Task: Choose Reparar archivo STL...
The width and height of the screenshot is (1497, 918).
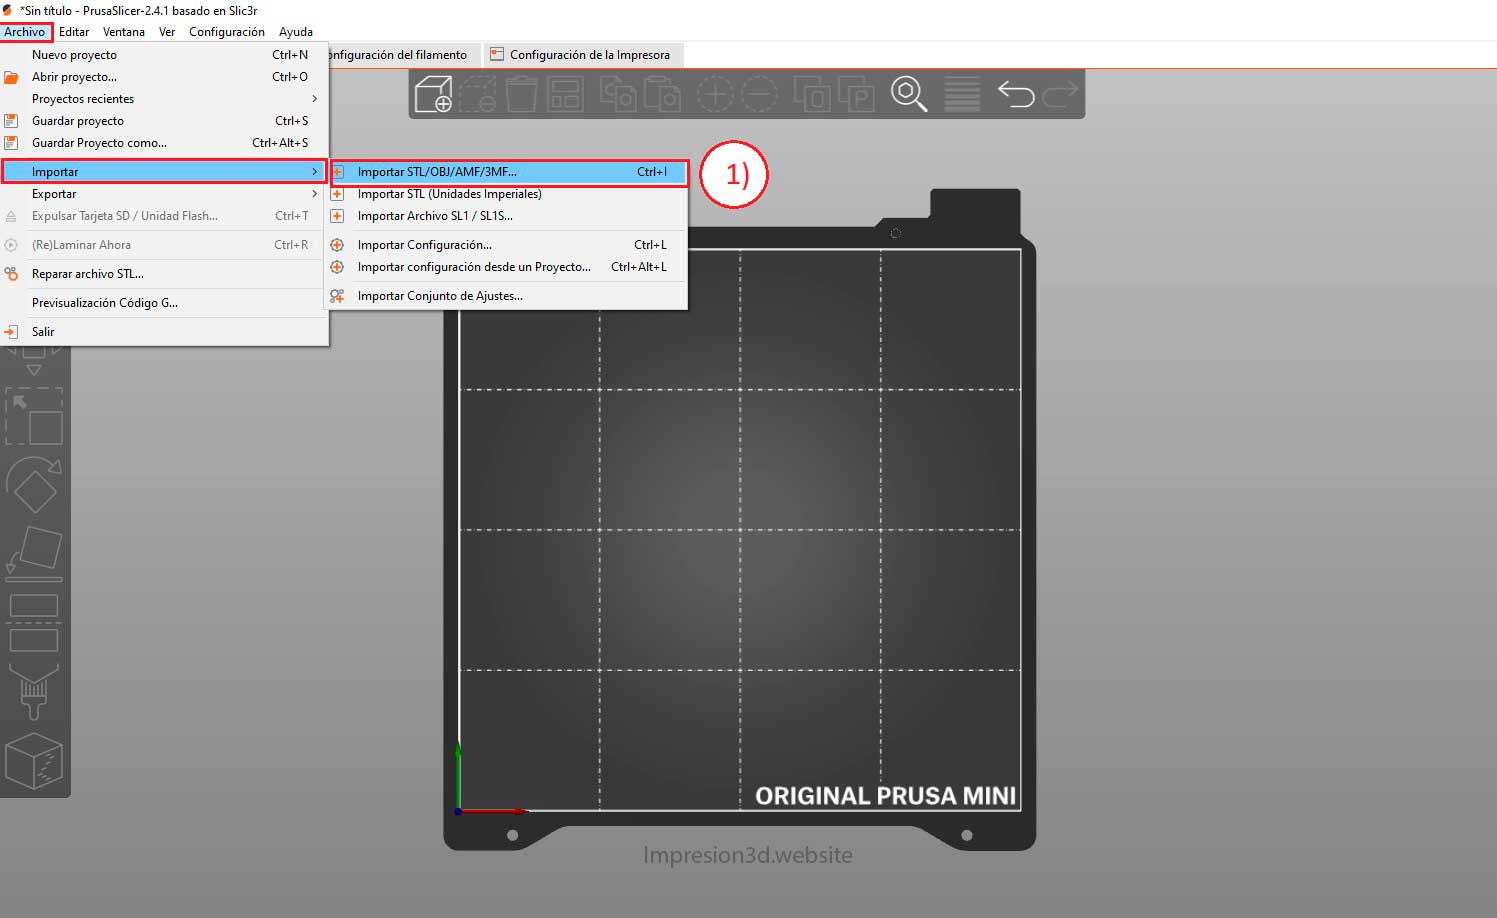Action: click(164, 274)
